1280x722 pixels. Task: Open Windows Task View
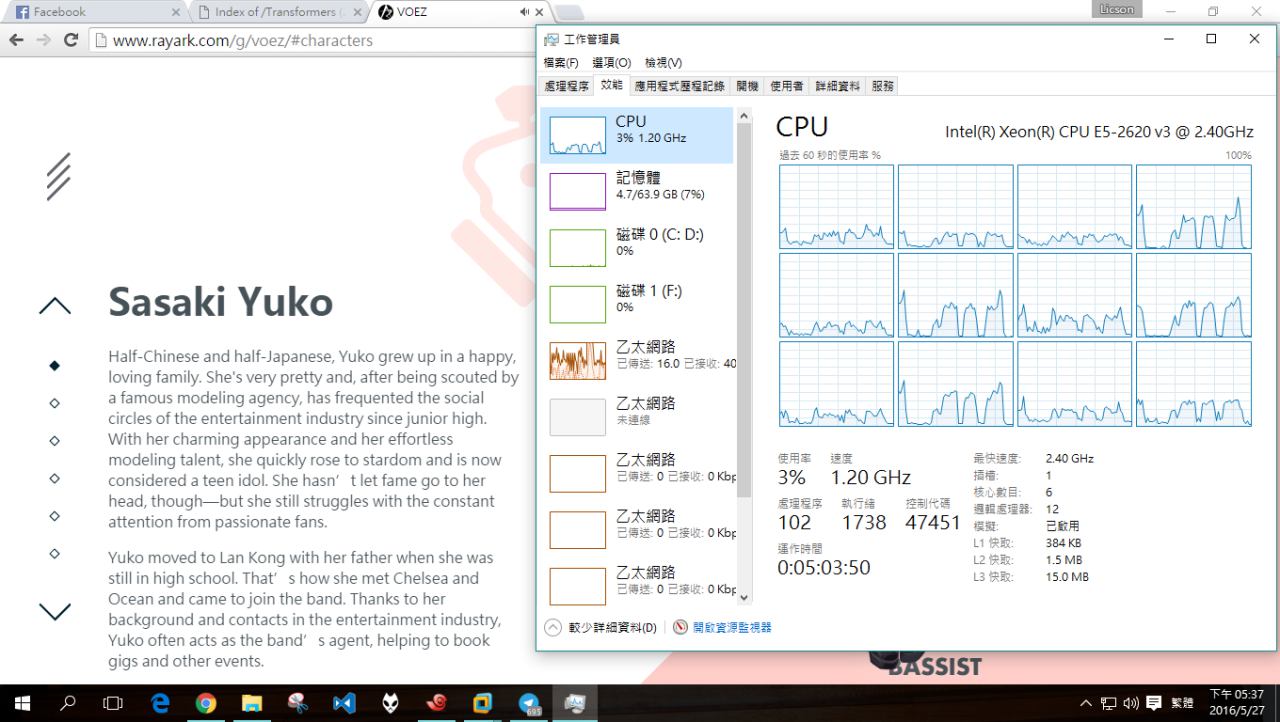click(x=113, y=703)
